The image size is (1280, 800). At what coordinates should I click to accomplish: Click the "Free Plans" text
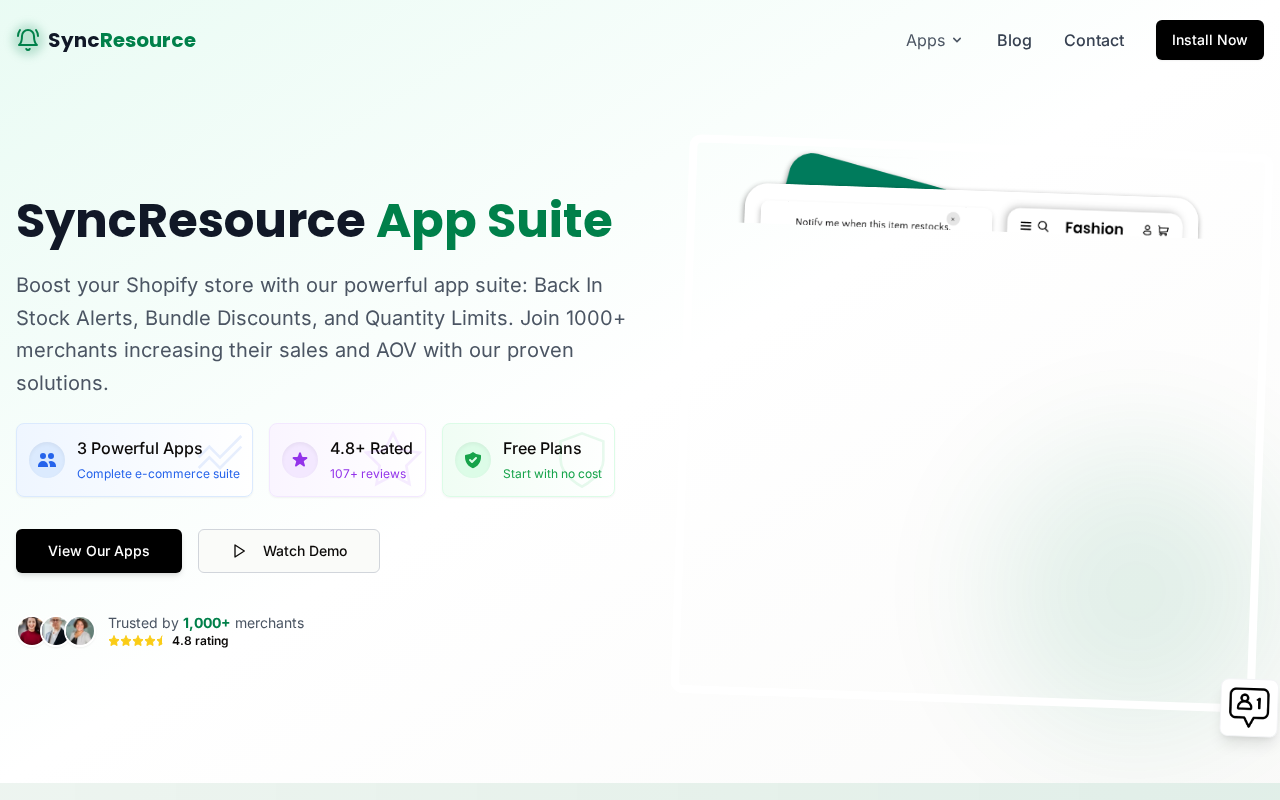(542, 448)
